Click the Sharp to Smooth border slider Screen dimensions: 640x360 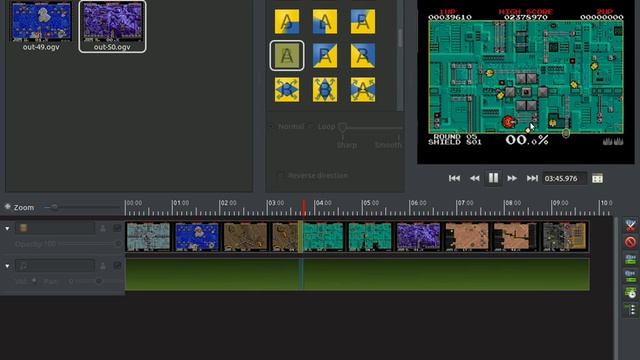[x=371, y=128]
